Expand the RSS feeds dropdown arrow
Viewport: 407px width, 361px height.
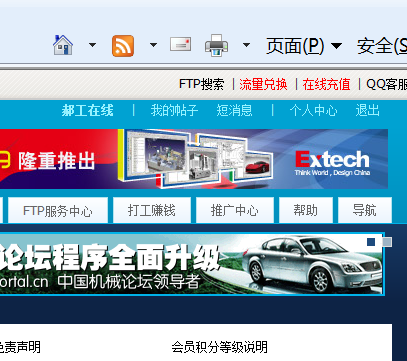(153, 45)
